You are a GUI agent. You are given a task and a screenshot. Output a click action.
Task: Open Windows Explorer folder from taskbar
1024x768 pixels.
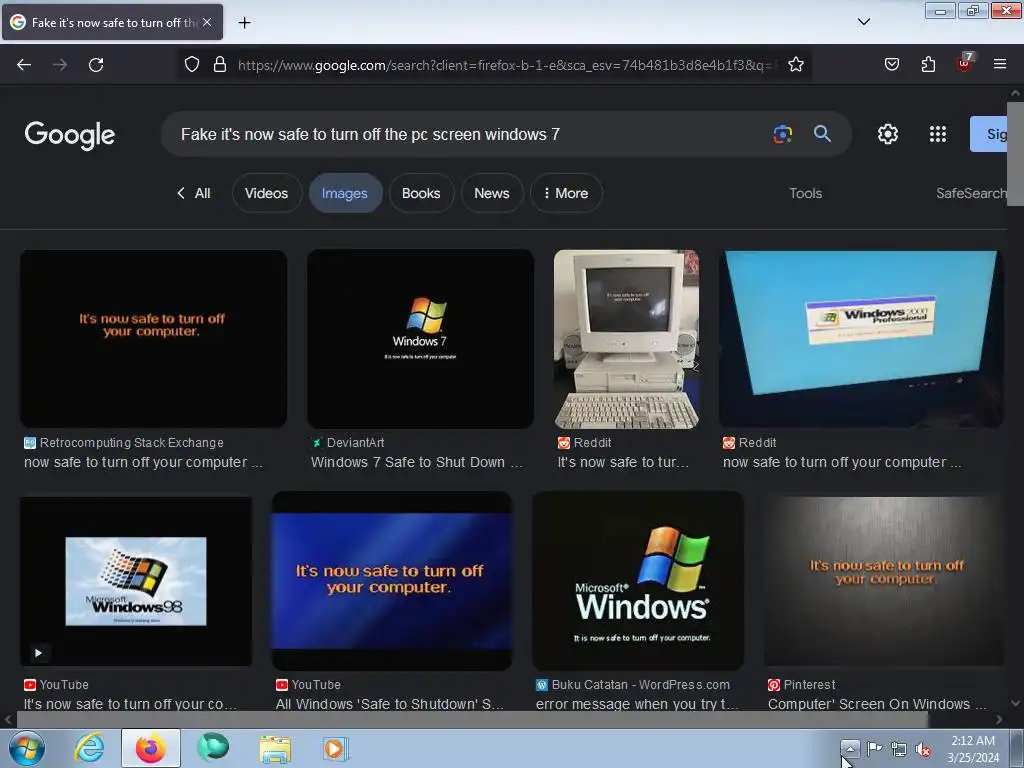pyautogui.click(x=275, y=748)
